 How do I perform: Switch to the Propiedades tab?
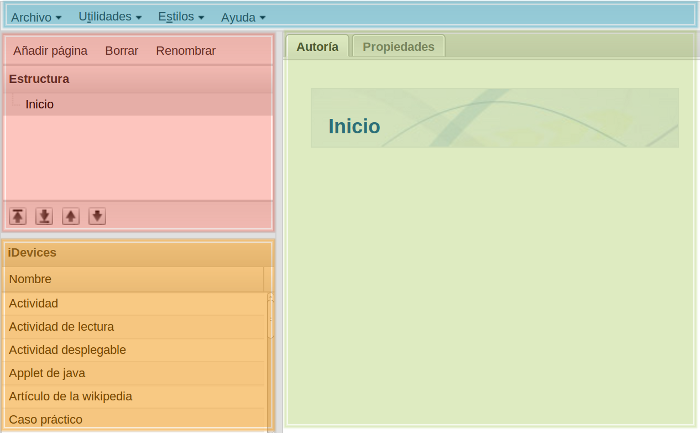398,47
